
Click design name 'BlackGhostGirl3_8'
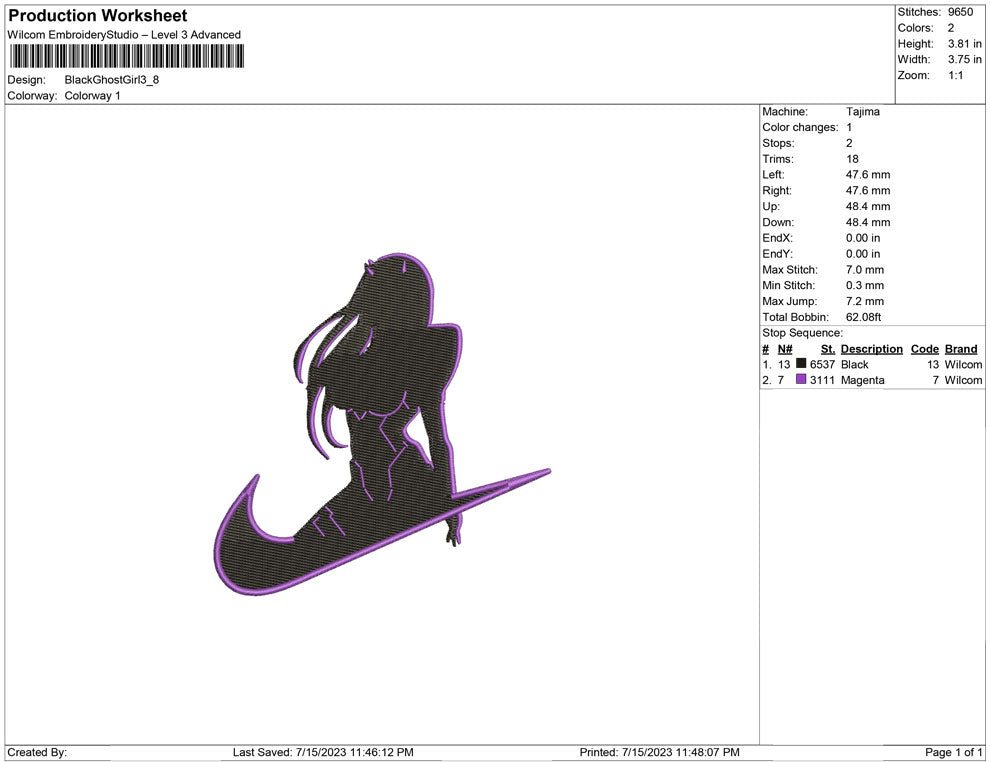[x=112, y=80]
